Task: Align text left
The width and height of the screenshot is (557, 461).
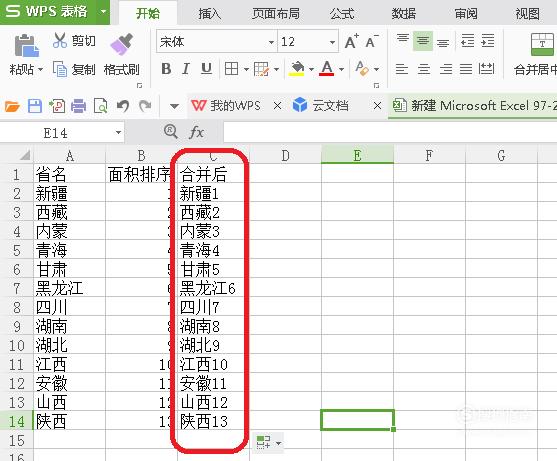Action: click(402, 69)
